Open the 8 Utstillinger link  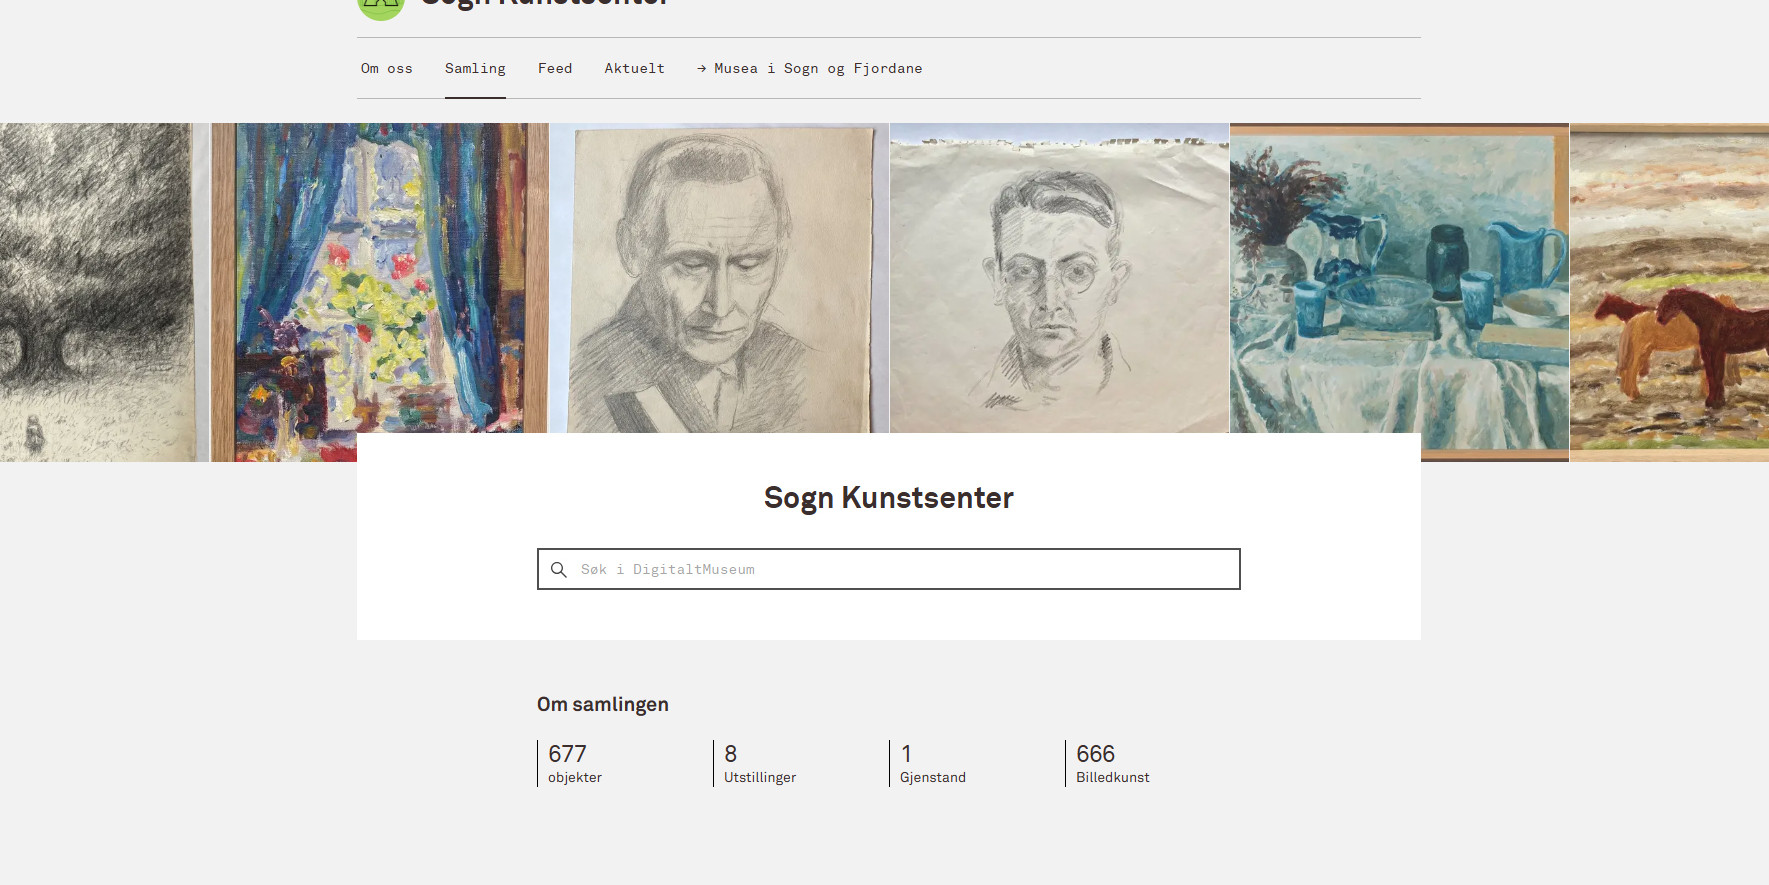pyautogui.click(x=759, y=764)
